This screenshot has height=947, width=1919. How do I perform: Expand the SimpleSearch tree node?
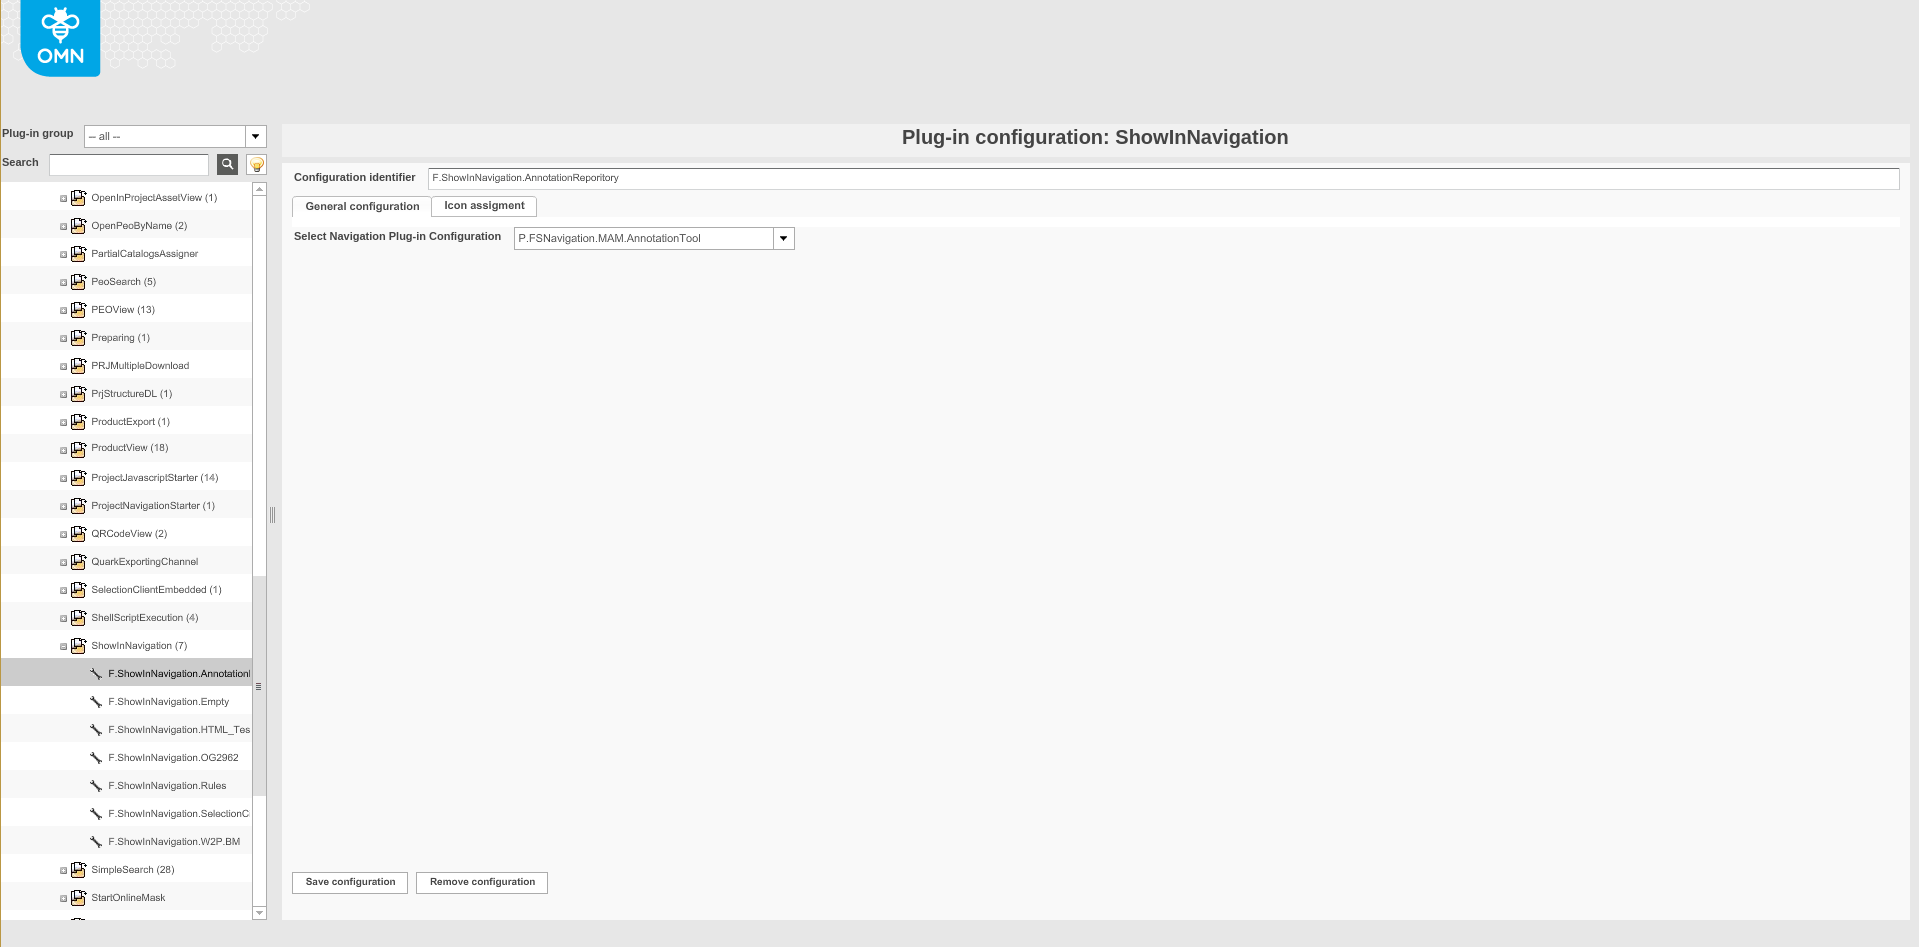tap(63, 871)
